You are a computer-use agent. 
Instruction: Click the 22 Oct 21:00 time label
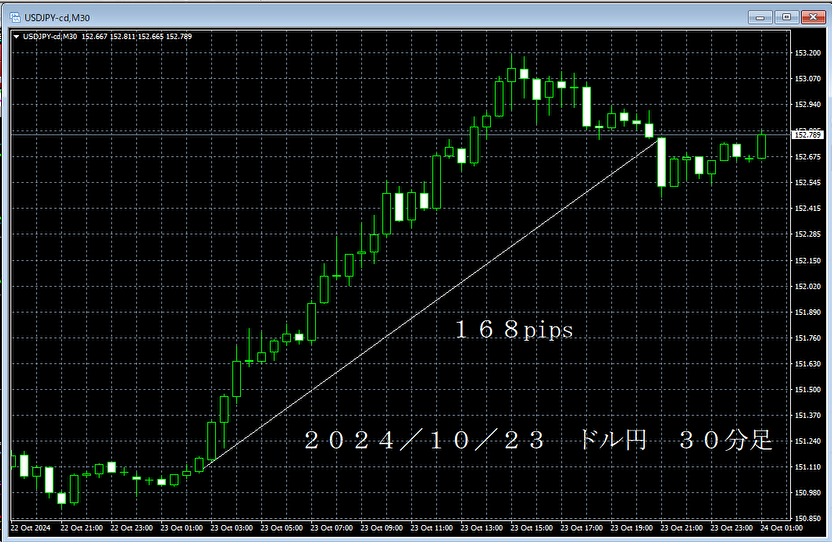[x=82, y=528]
